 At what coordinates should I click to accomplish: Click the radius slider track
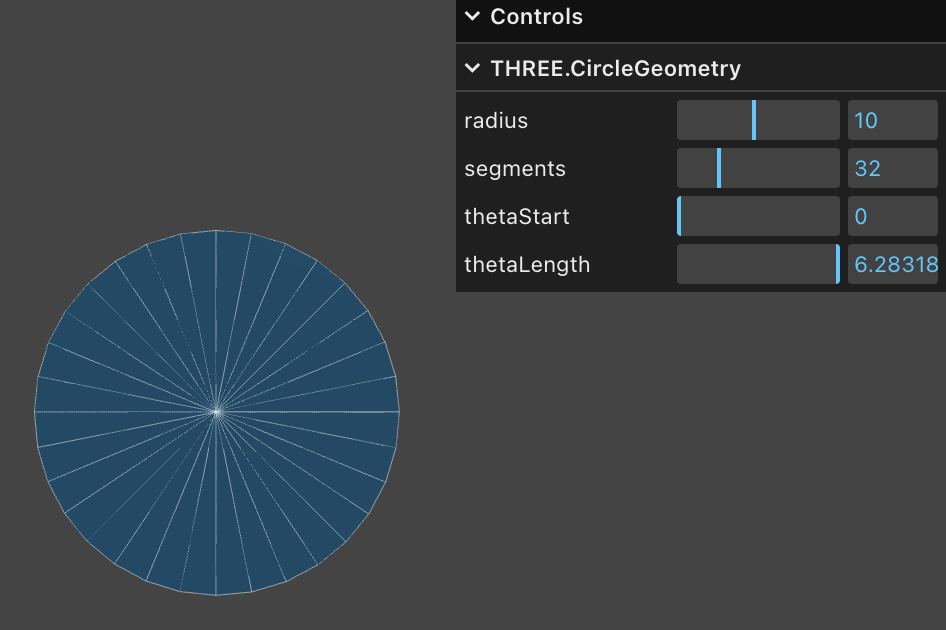coord(758,120)
